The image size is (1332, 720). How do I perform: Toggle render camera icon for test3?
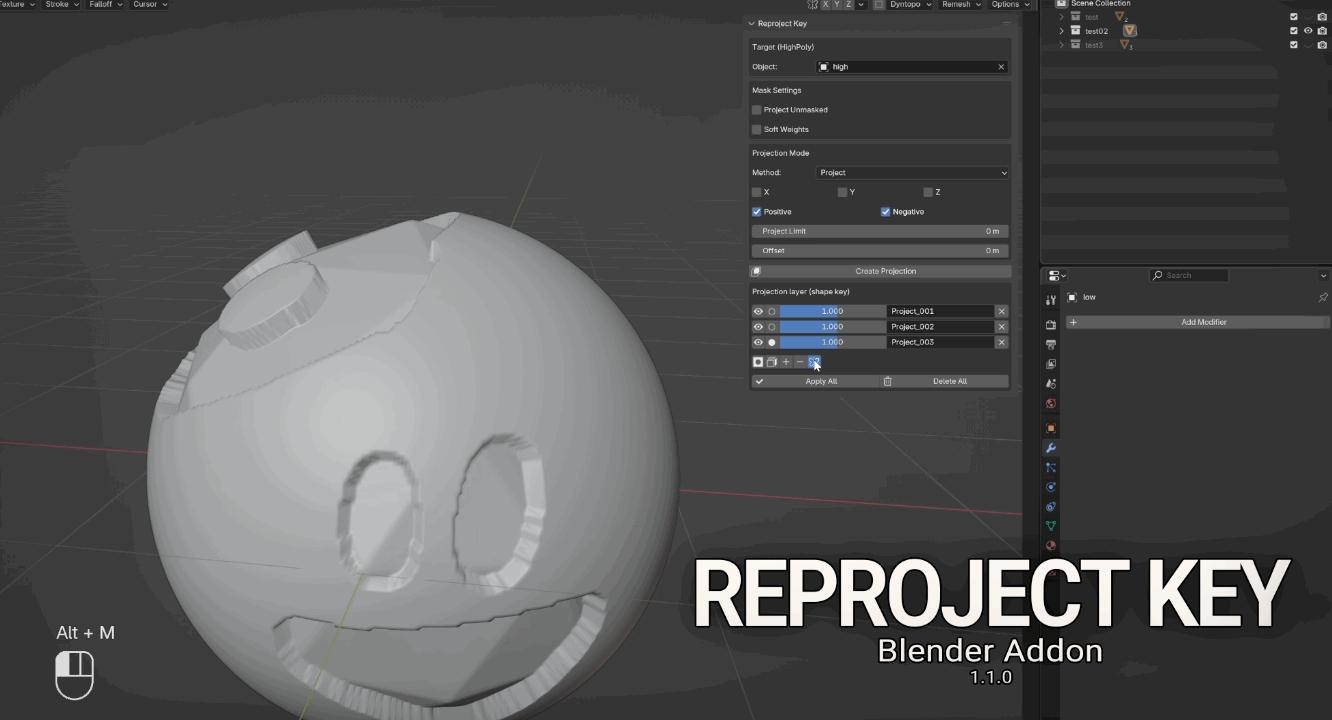(x=1322, y=45)
